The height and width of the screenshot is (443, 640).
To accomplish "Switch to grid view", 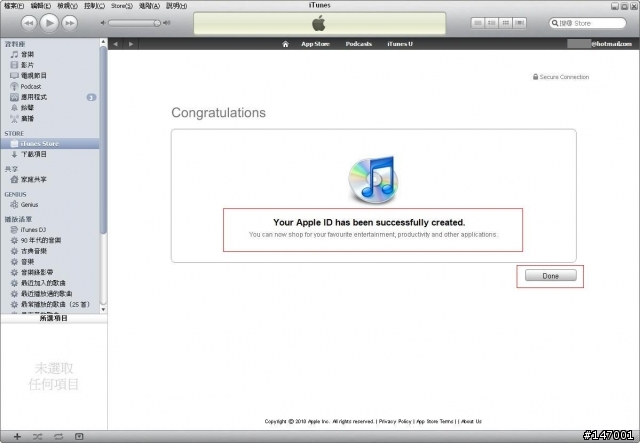I will coord(505,23).
